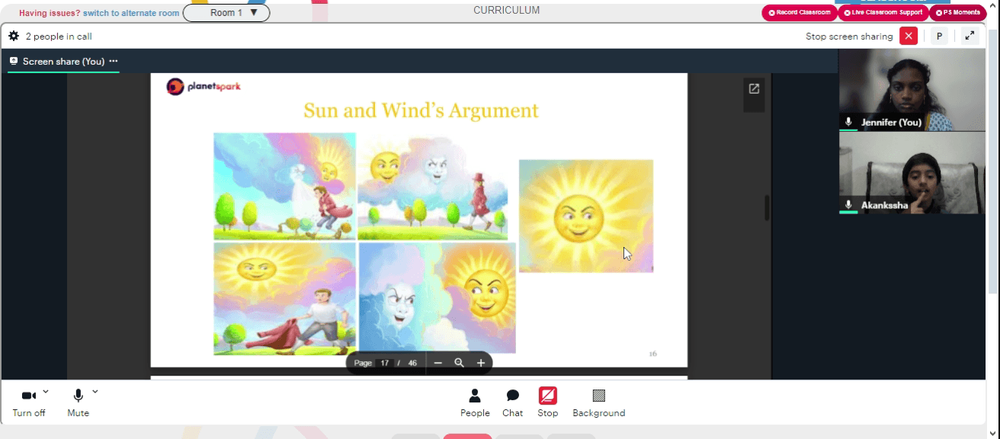1000x439 pixels.
Task: Click the large smiling sun image
Action: 586,216
